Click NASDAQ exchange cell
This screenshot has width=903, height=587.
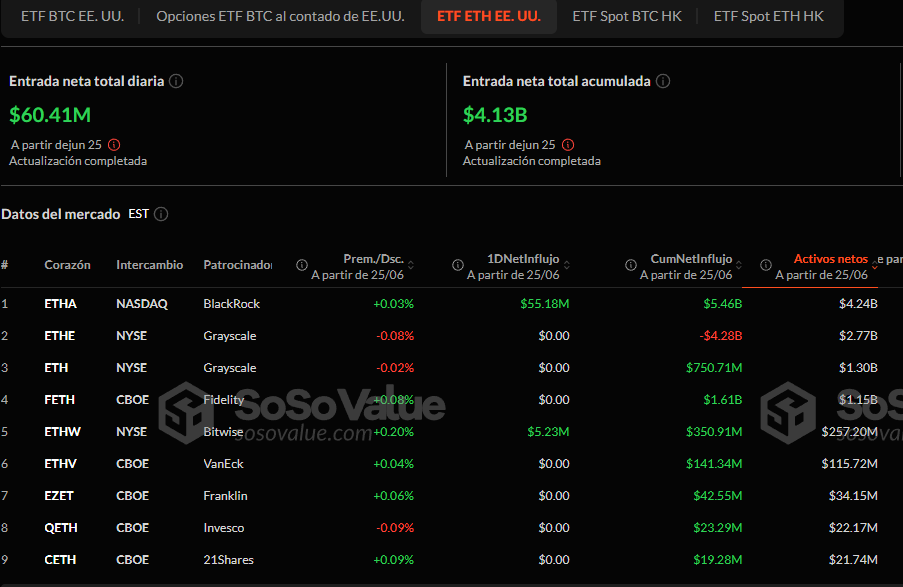142,304
